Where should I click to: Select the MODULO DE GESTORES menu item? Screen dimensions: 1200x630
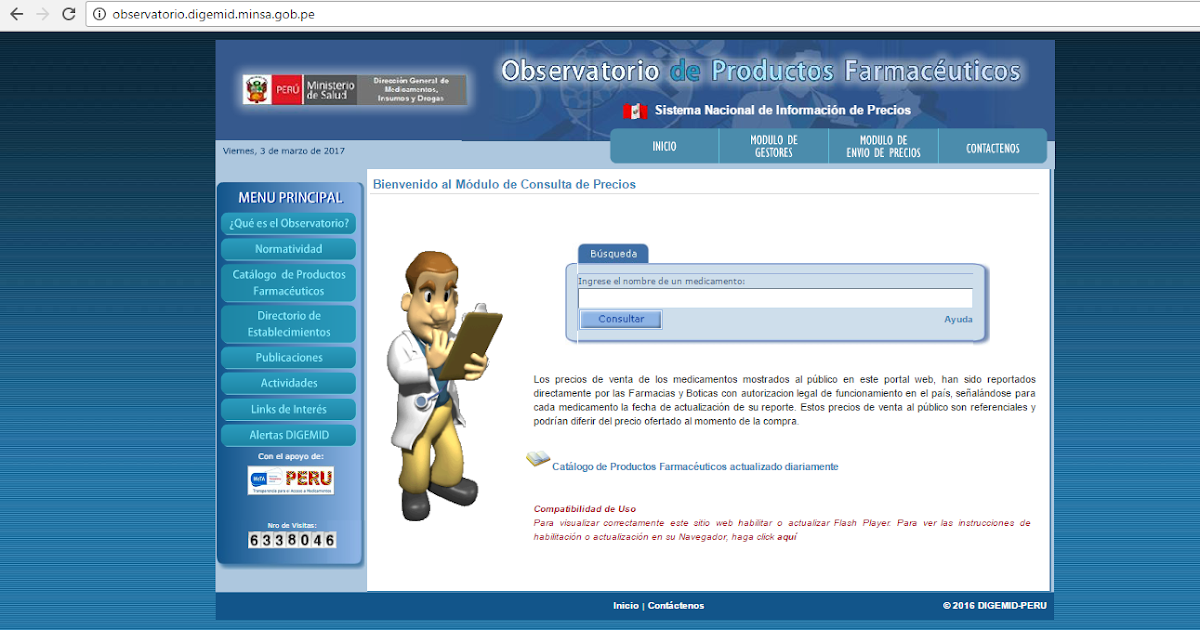pos(773,145)
